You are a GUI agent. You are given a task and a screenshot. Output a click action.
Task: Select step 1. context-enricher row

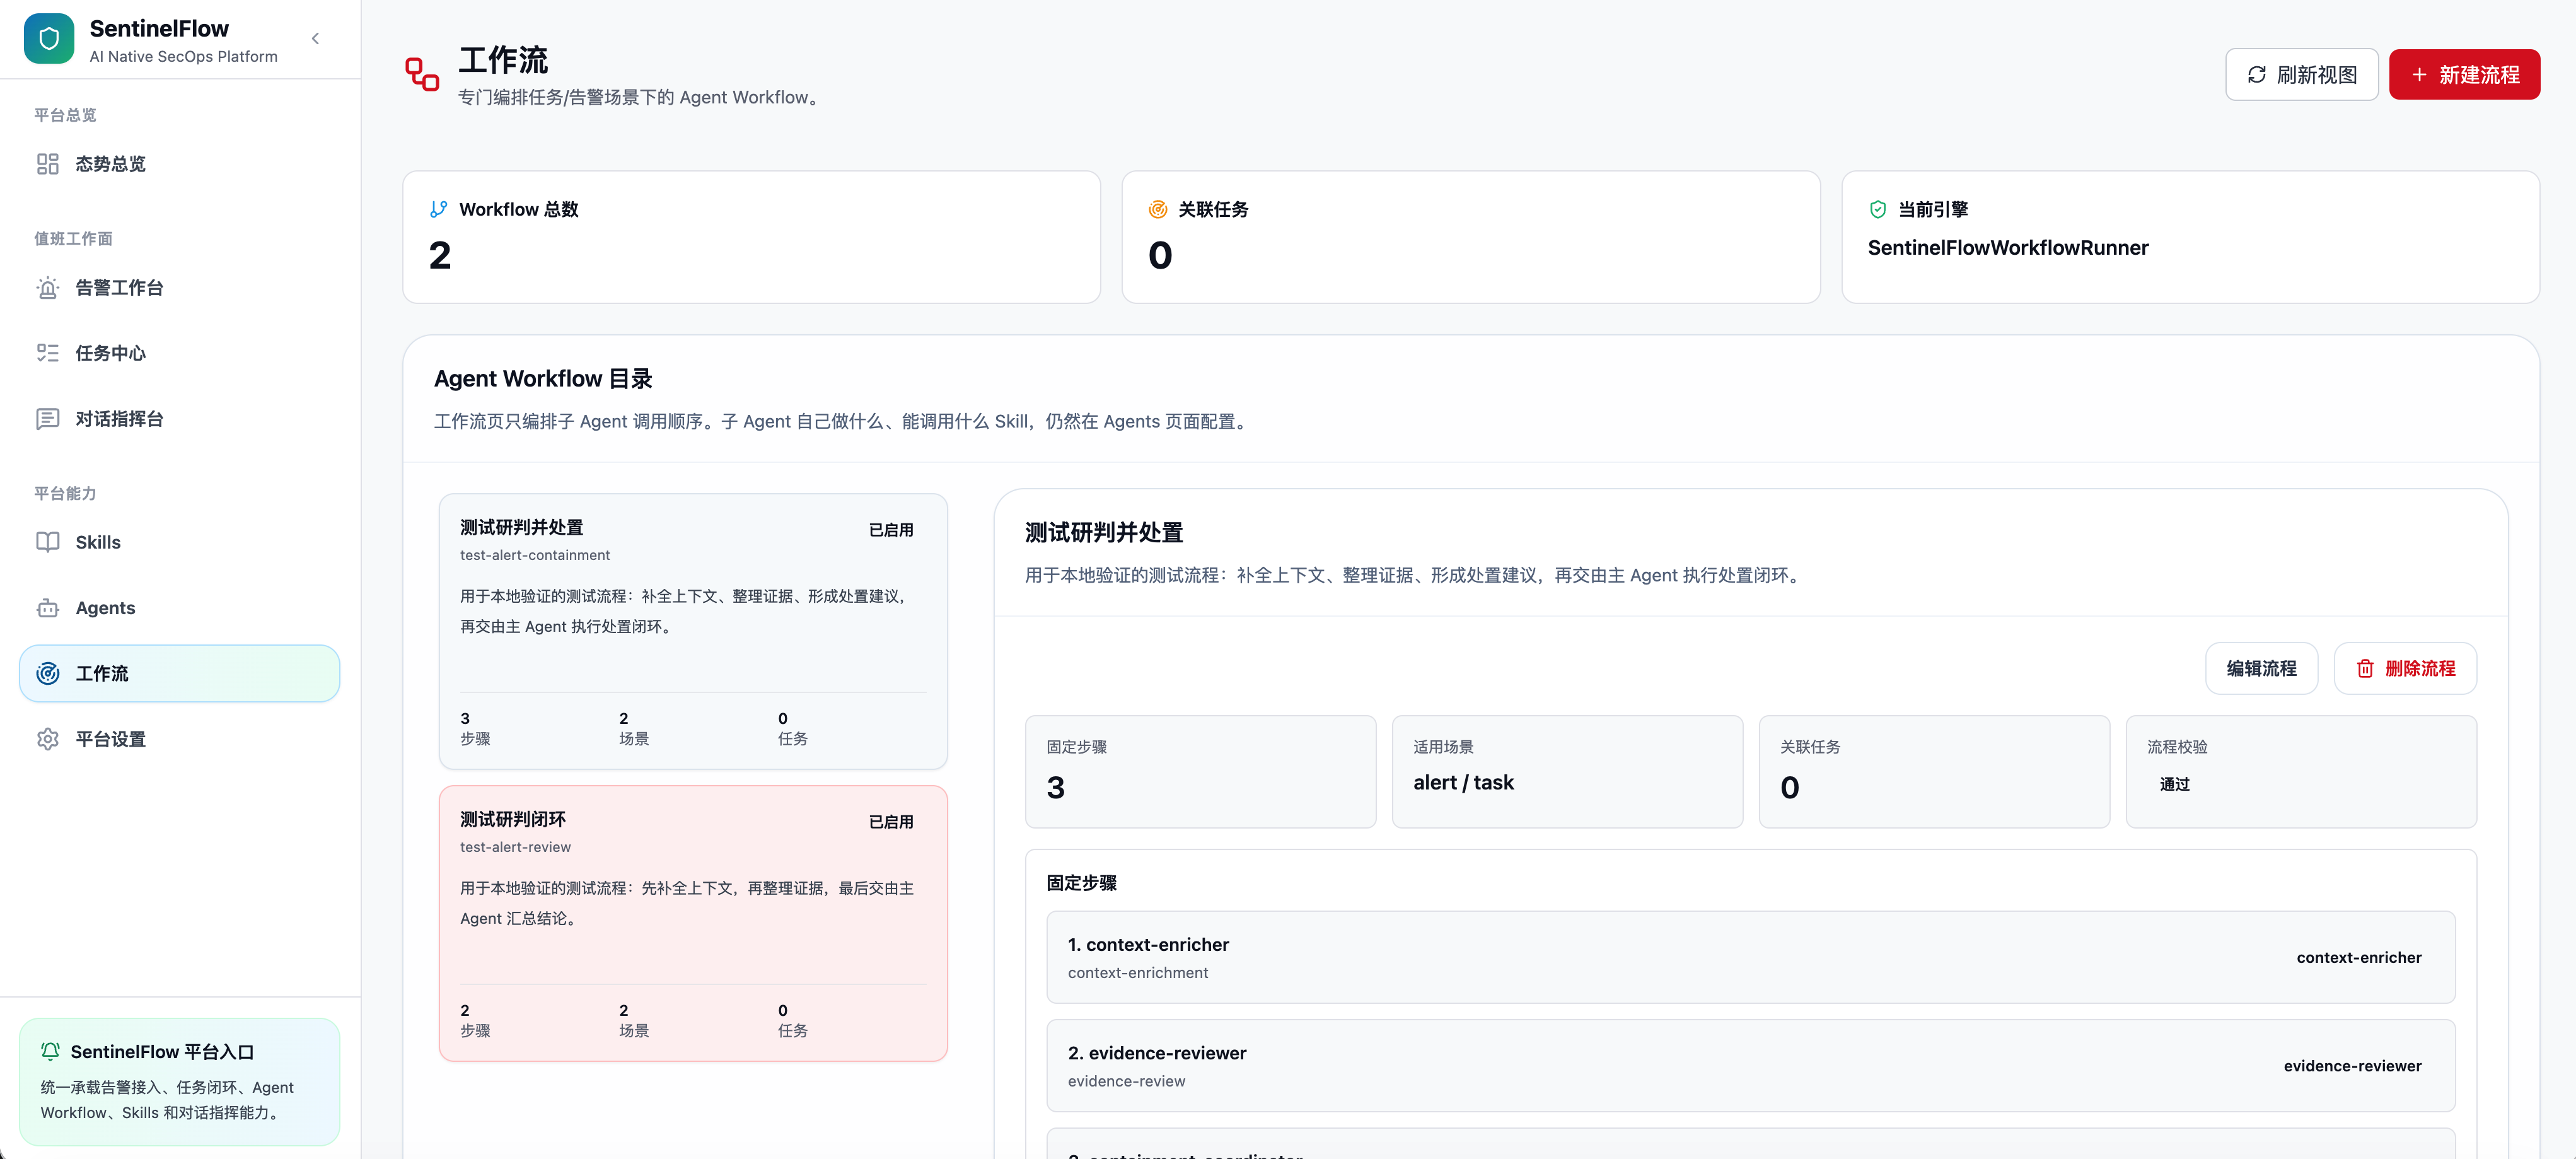tap(1750, 957)
